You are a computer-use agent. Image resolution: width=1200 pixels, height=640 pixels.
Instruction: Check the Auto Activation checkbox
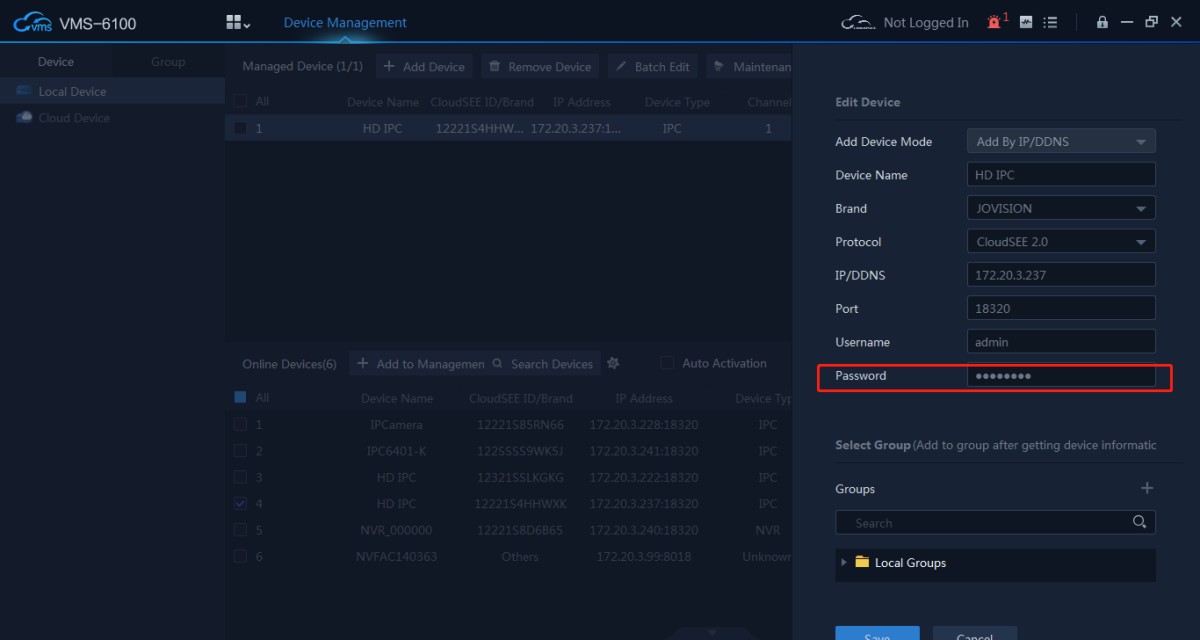667,363
